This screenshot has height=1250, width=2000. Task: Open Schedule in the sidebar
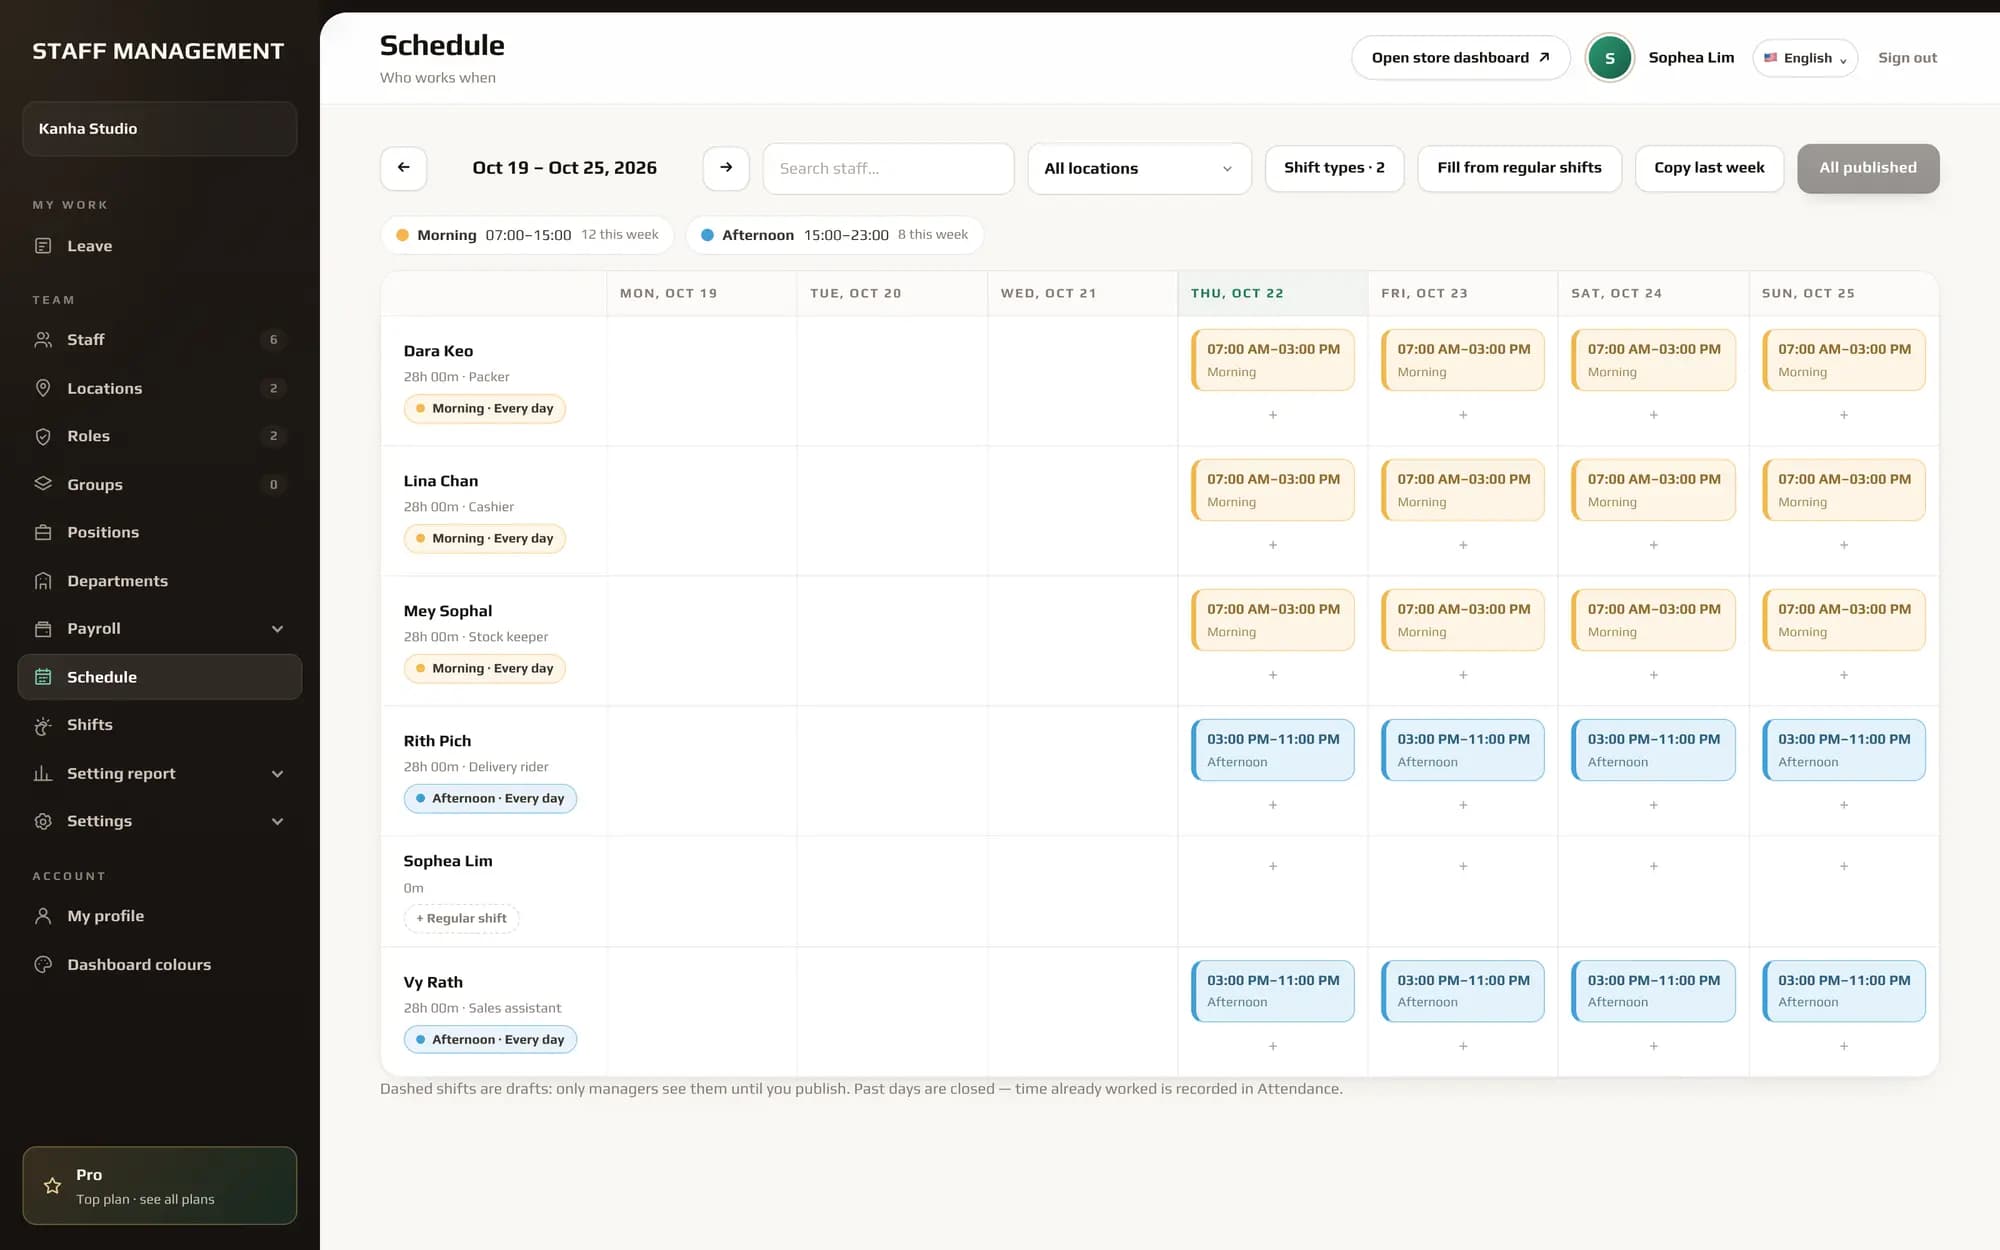(160, 677)
